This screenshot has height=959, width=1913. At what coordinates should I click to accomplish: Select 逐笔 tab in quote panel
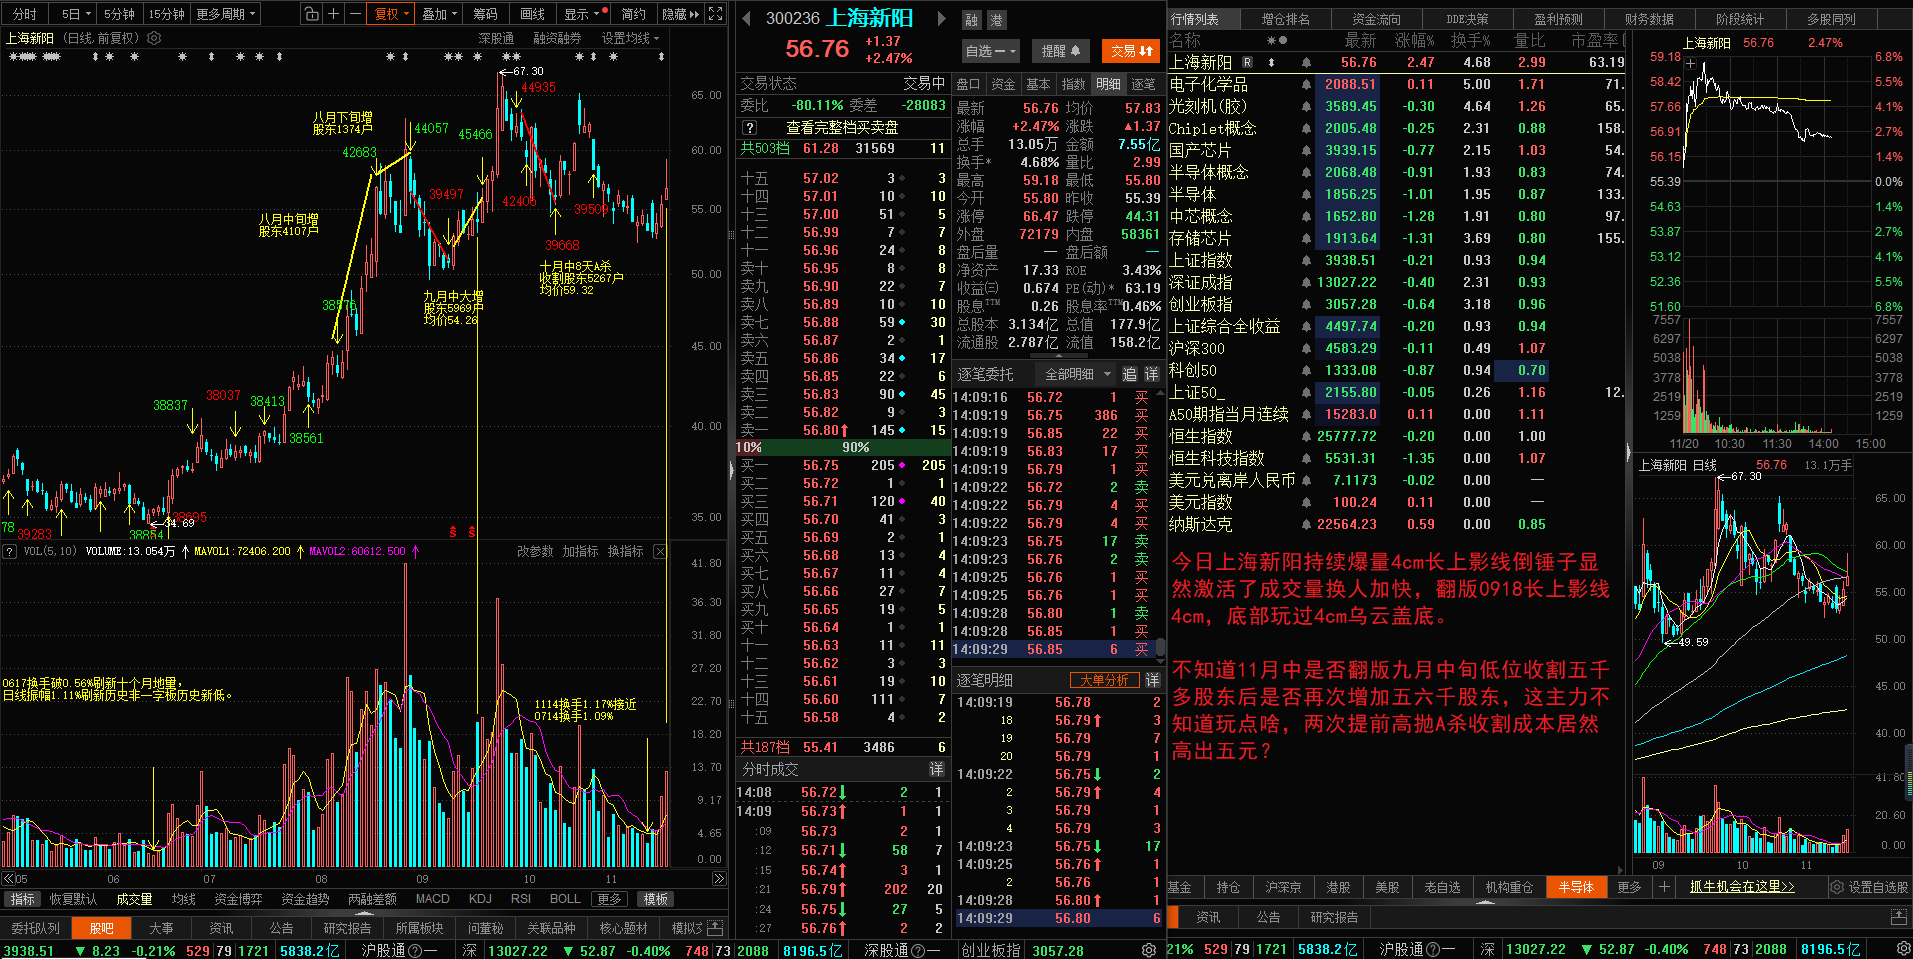click(1143, 84)
